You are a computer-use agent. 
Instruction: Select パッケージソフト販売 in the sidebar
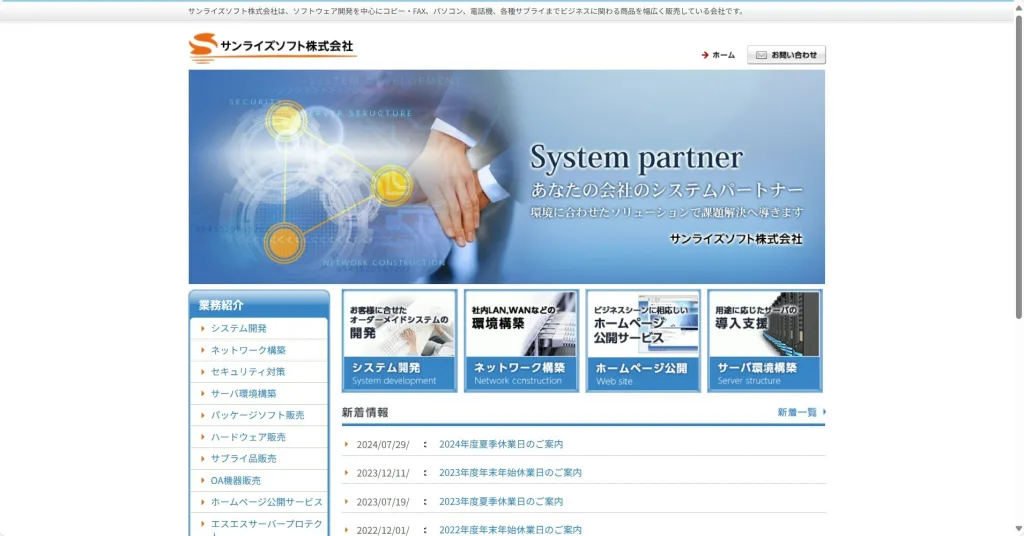click(257, 415)
